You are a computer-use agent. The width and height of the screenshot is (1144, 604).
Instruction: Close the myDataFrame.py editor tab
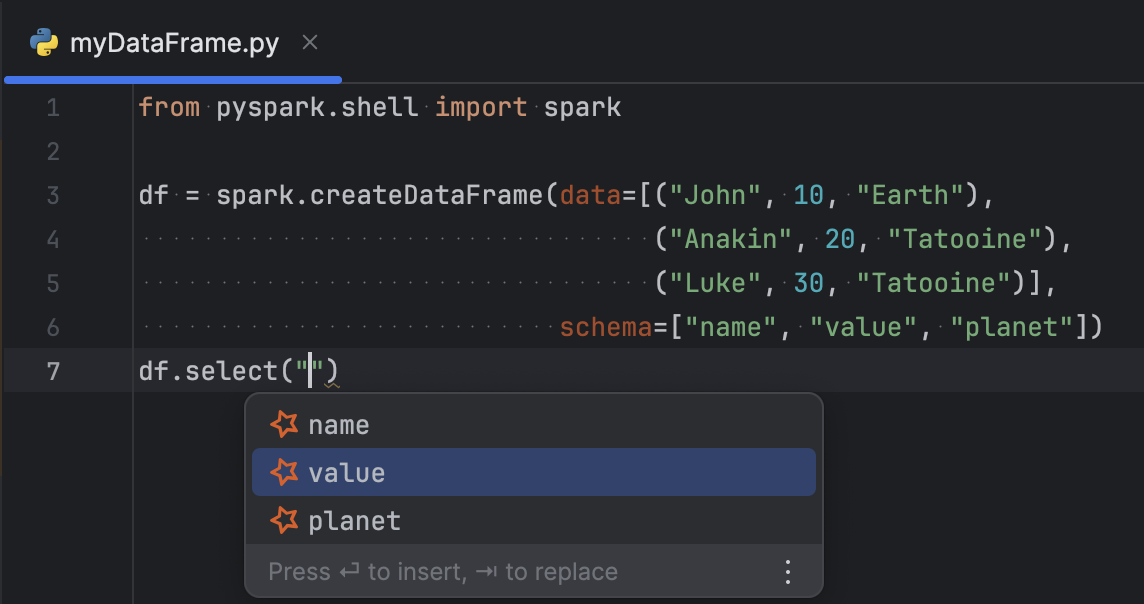coord(310,42)
